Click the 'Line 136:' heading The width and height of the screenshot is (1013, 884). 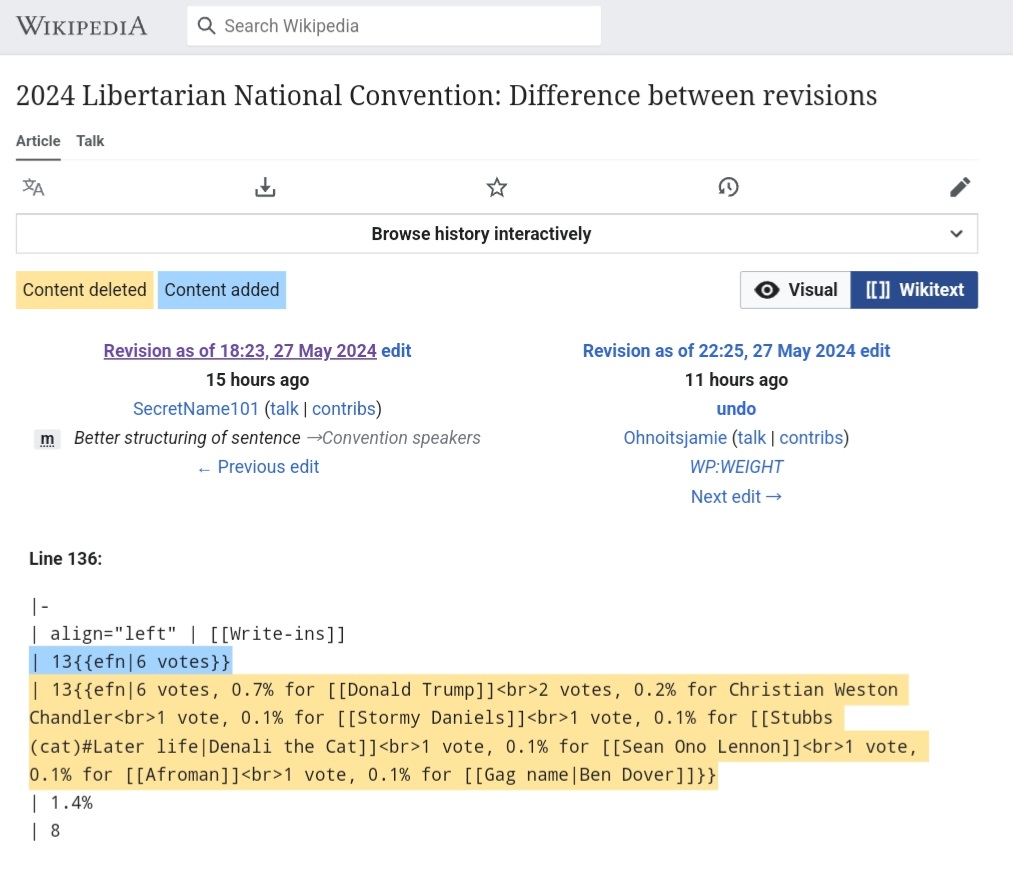point(65,559)
